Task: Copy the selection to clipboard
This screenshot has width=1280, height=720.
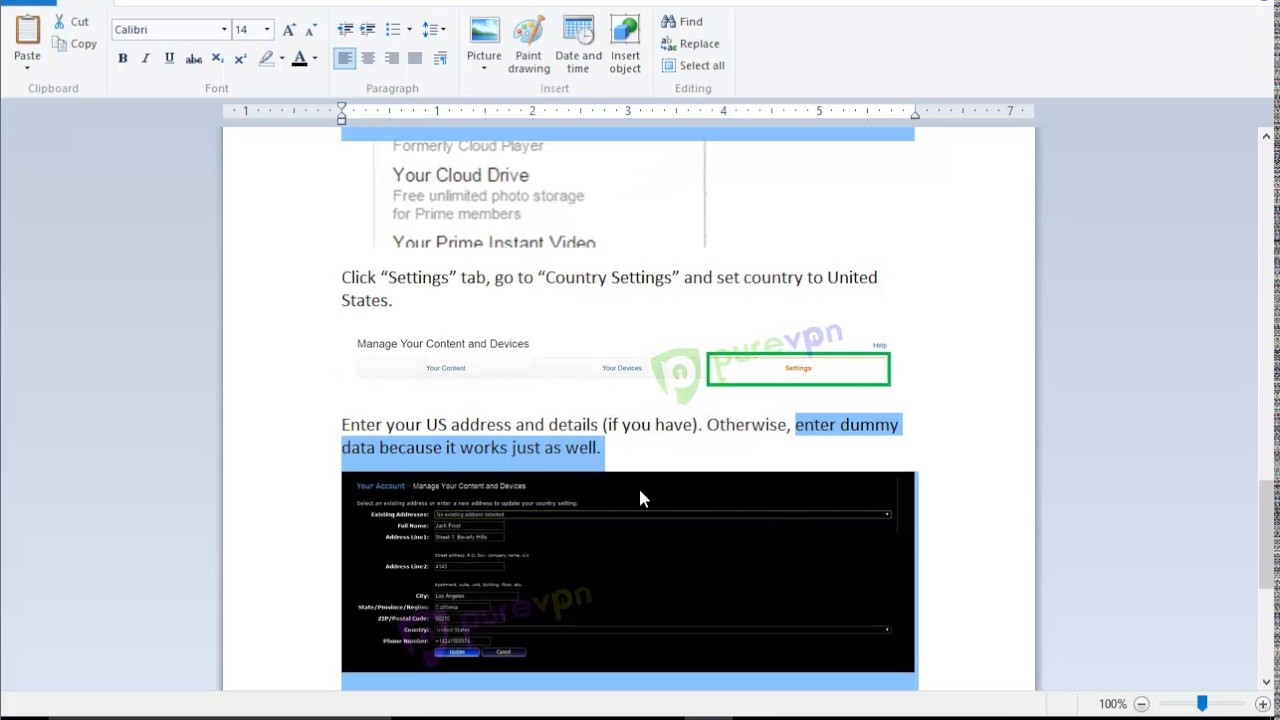Action: (74, 44)
